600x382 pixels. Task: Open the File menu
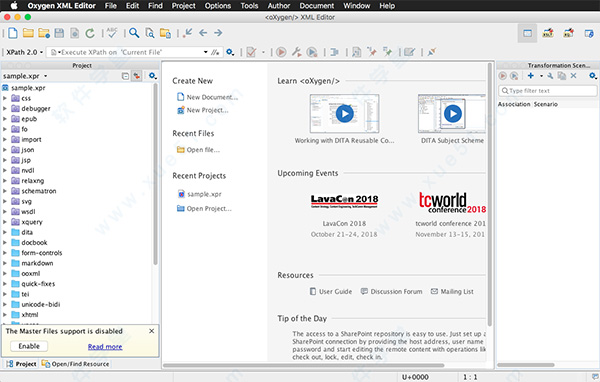(x=111, y=6)
